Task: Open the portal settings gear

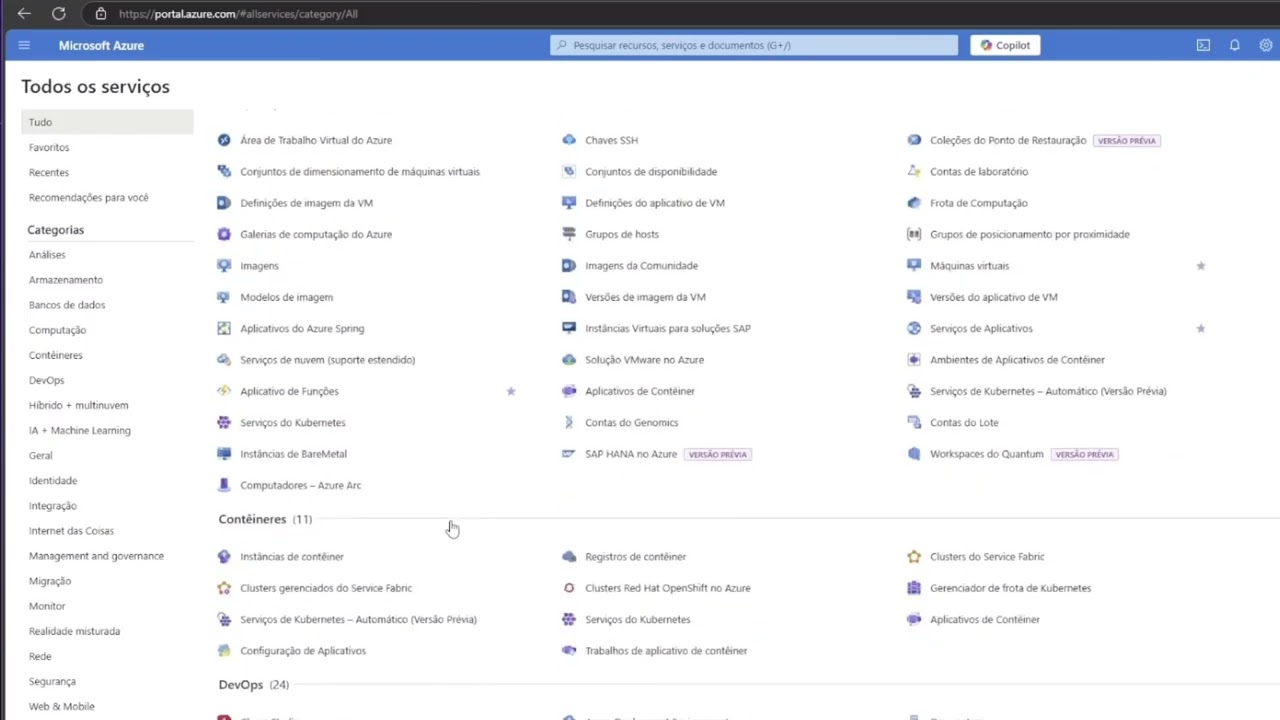Action: (x=1266, y=45)
